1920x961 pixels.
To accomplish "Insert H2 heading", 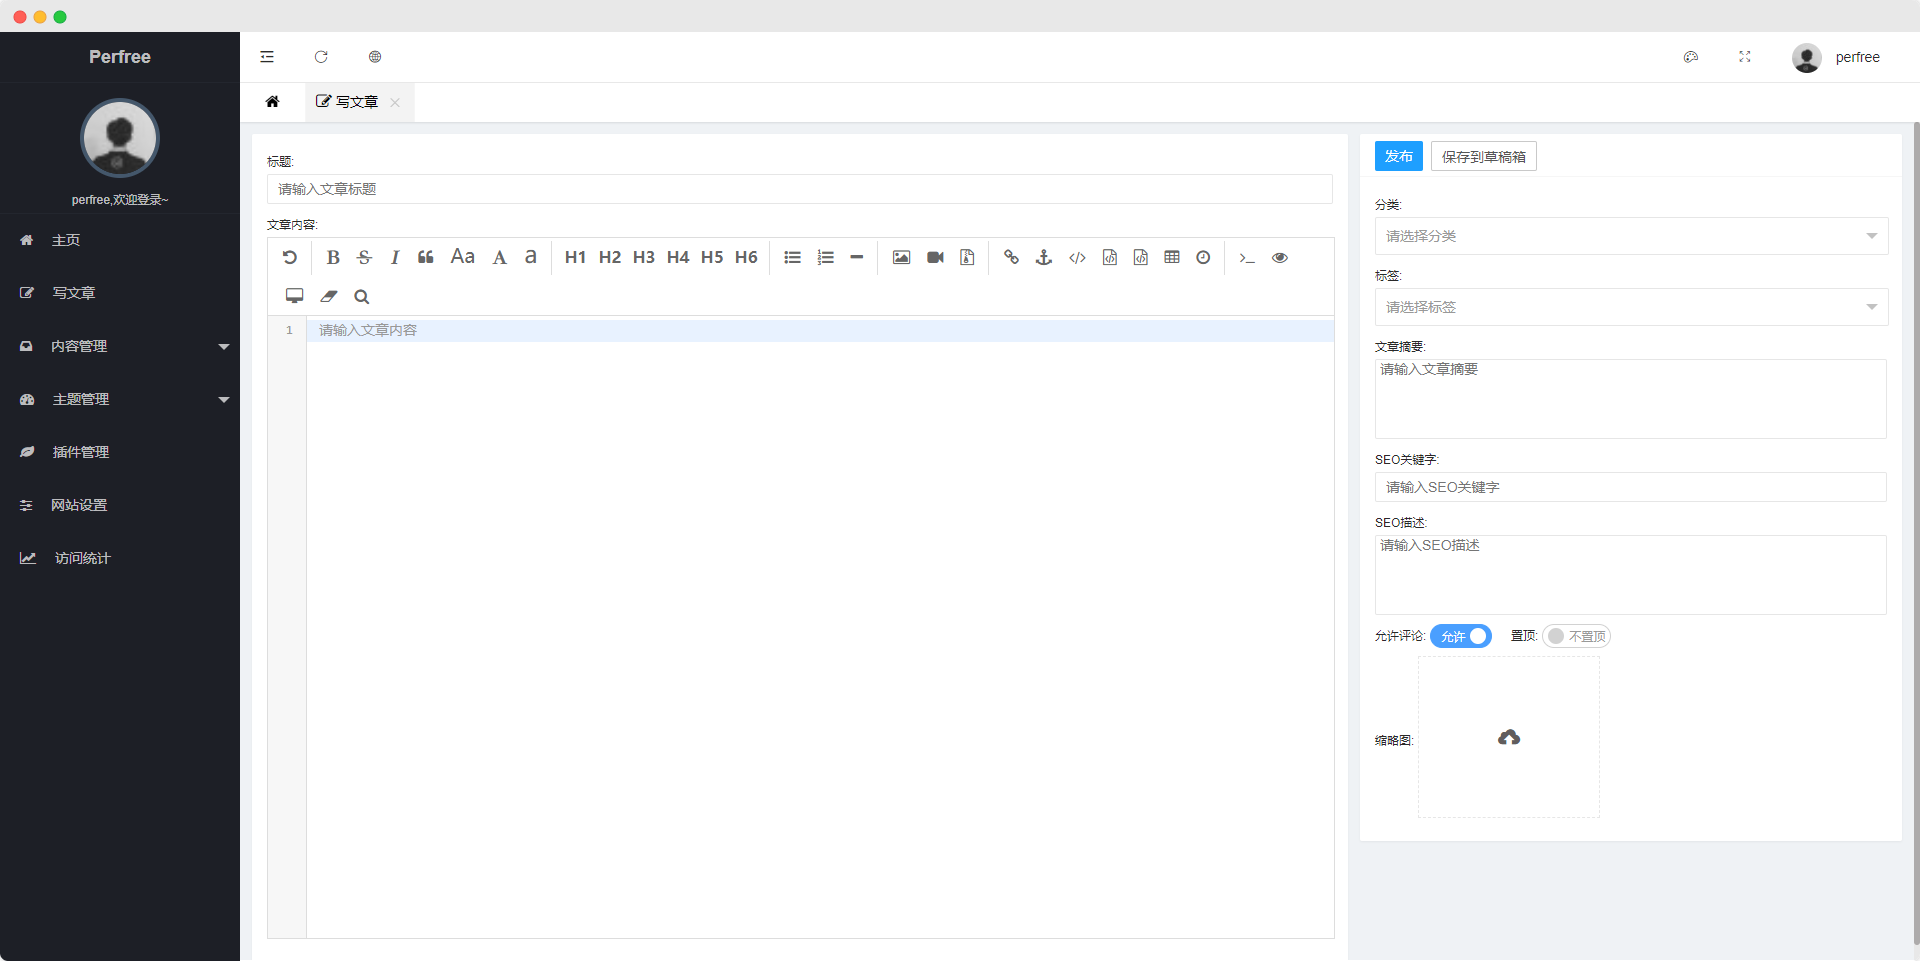I will pos(610,257).
